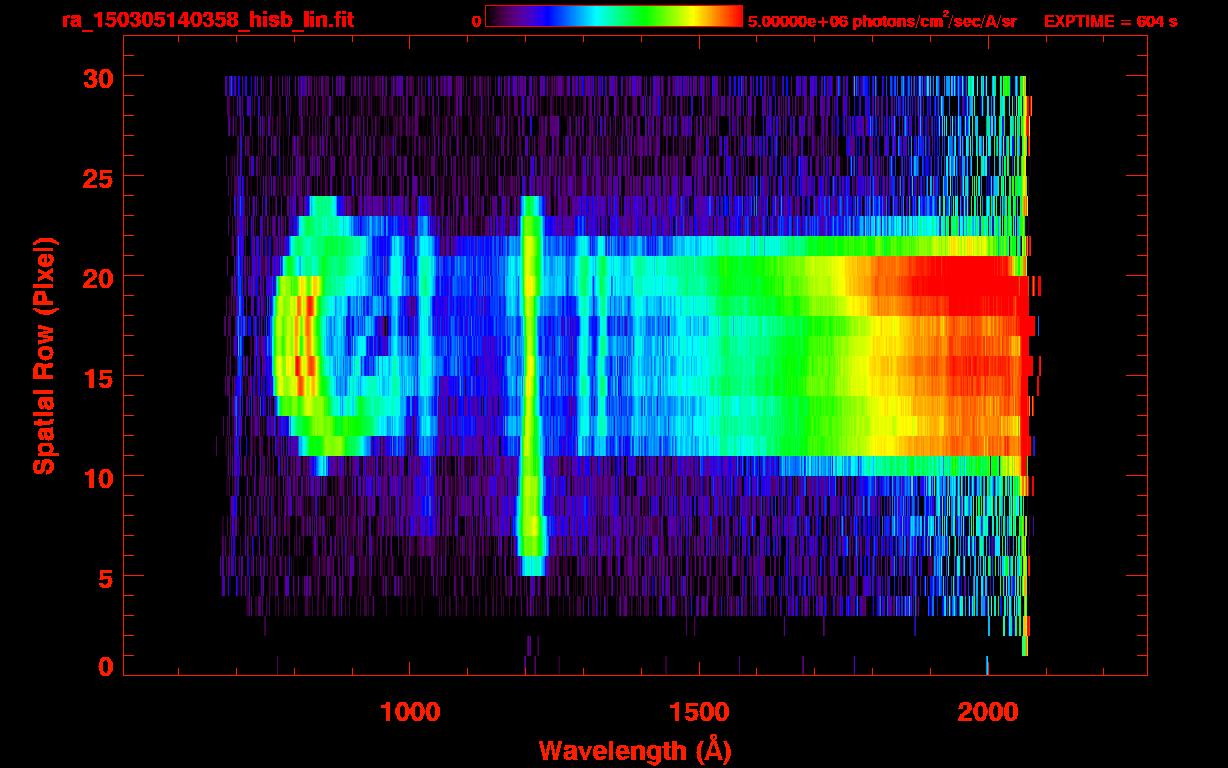Click the y-axis tick label 10
Screen dimensions: 1228x768
tap(97, 477)
